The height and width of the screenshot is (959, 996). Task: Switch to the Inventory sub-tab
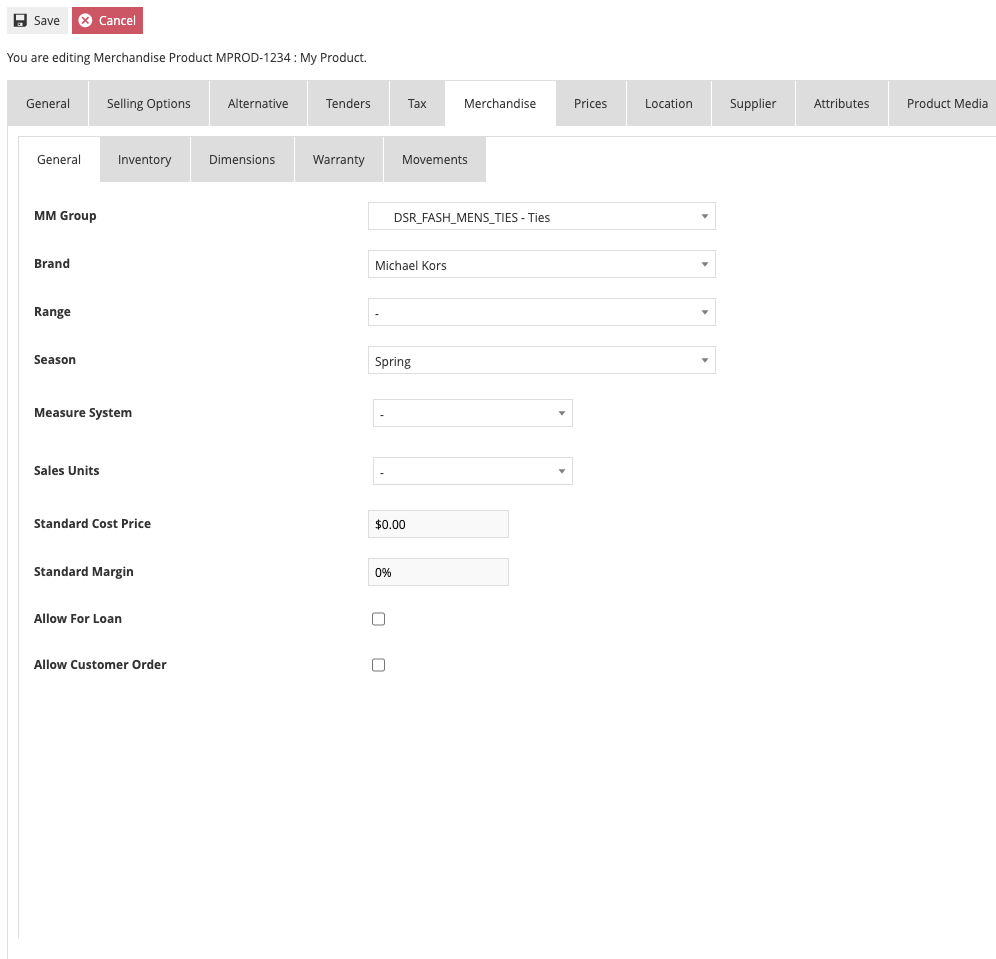(145, 159)
